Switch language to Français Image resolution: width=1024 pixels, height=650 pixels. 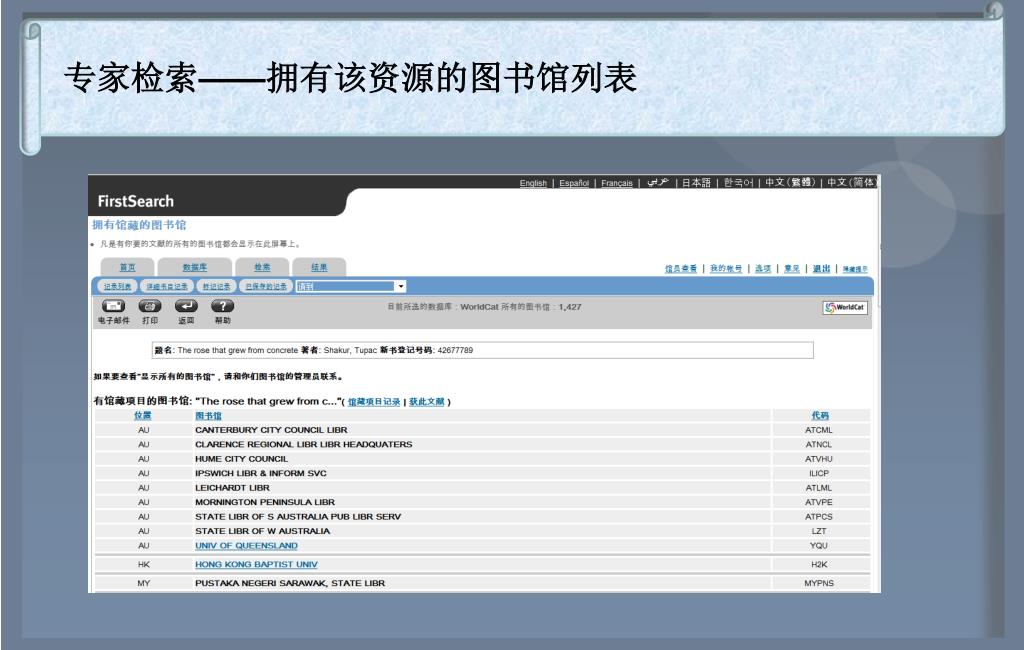[x=616, y=183]
